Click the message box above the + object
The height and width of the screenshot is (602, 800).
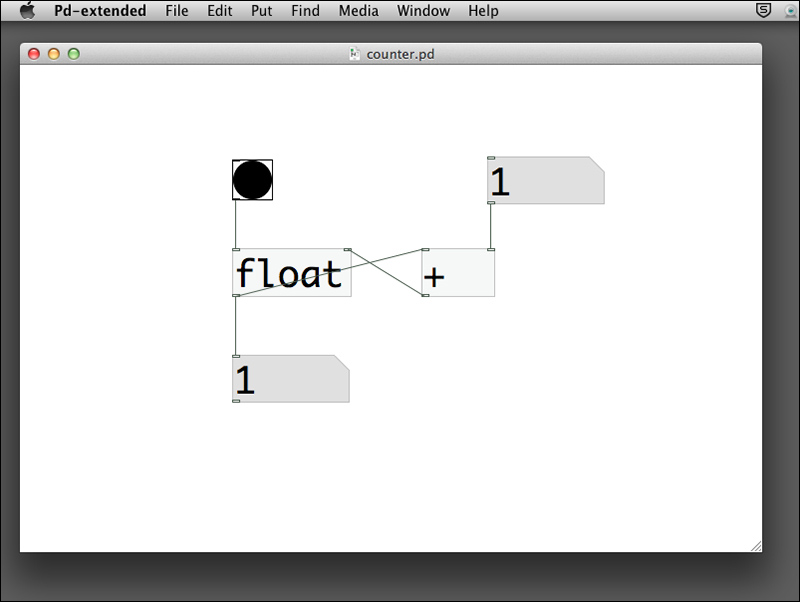545,181
